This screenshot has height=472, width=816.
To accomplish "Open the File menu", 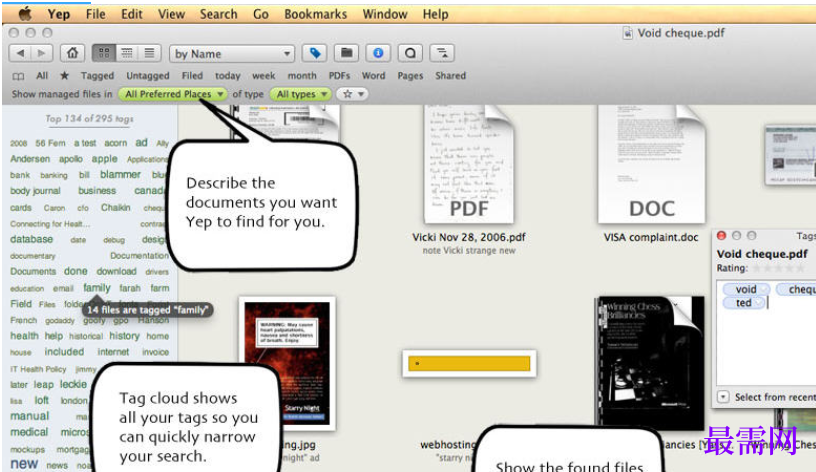I will 95,14.
